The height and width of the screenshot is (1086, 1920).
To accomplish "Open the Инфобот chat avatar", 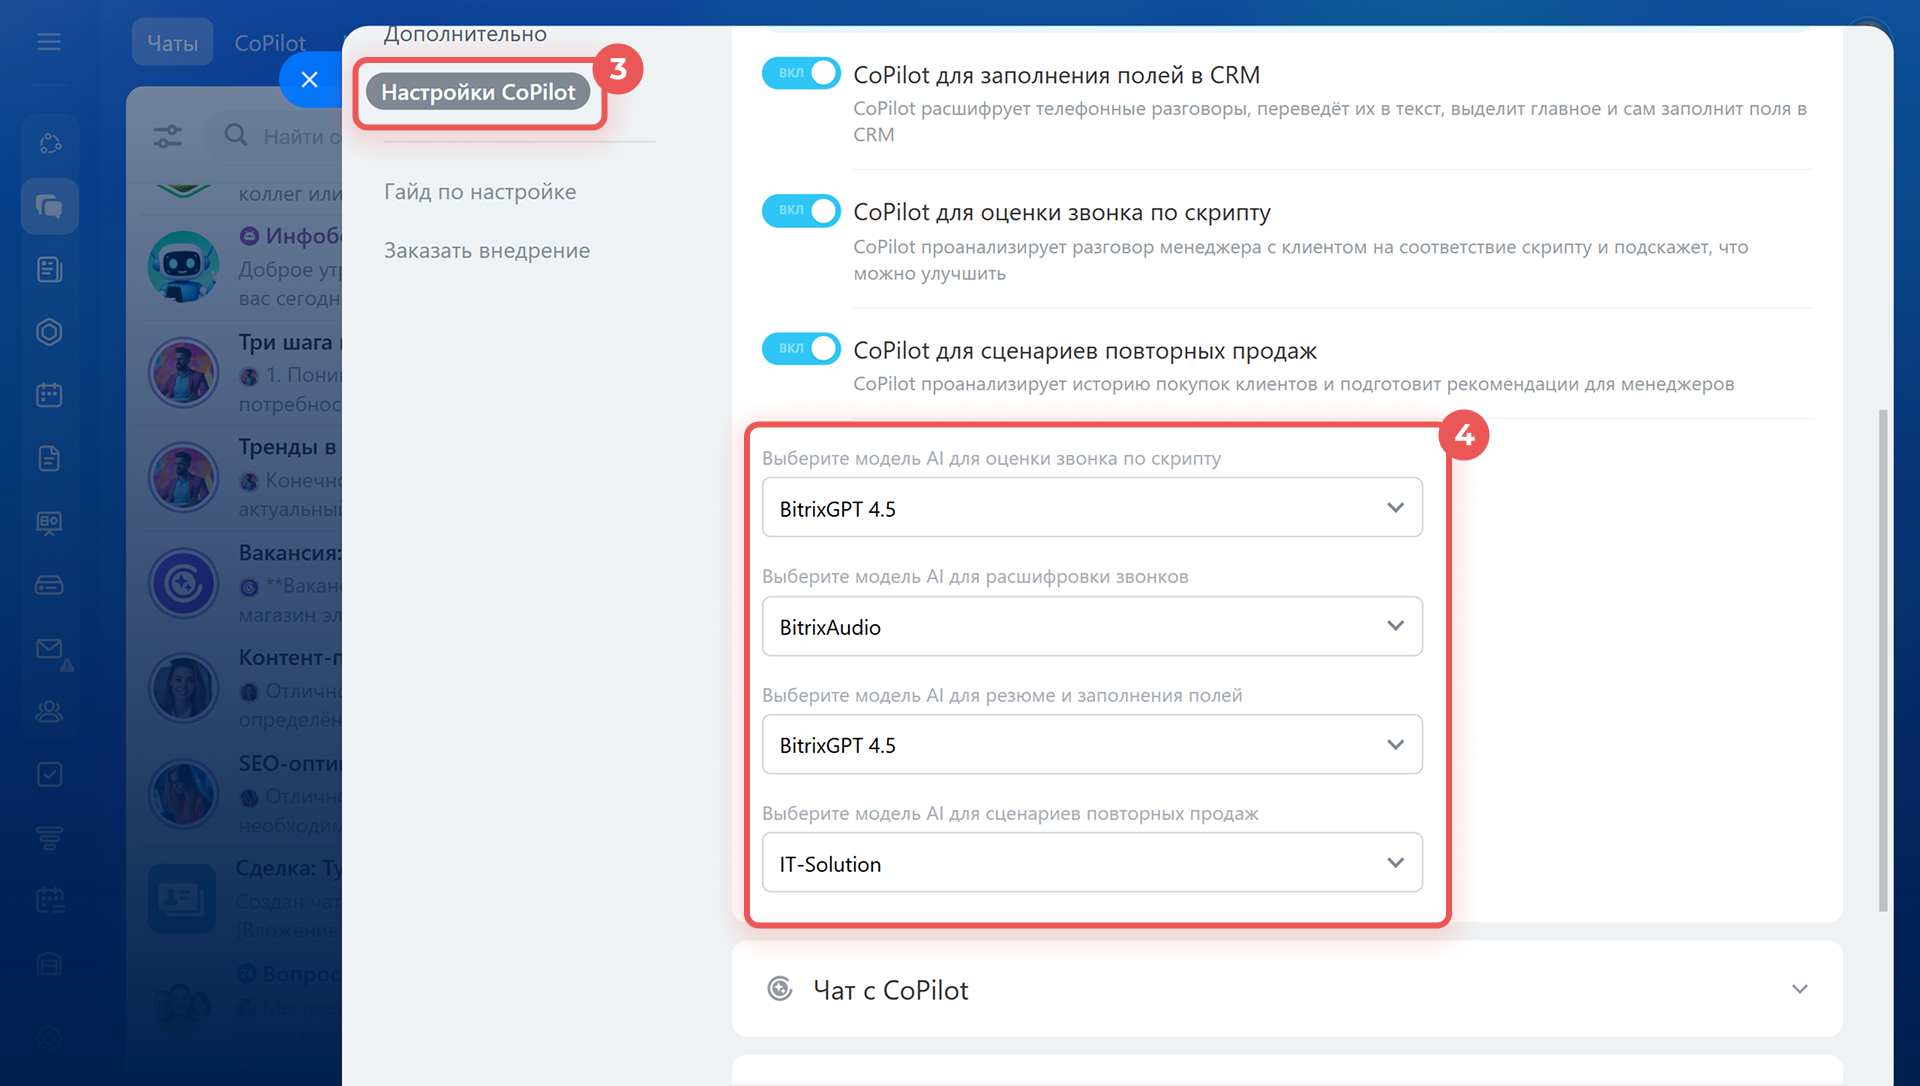I will 183,266.
